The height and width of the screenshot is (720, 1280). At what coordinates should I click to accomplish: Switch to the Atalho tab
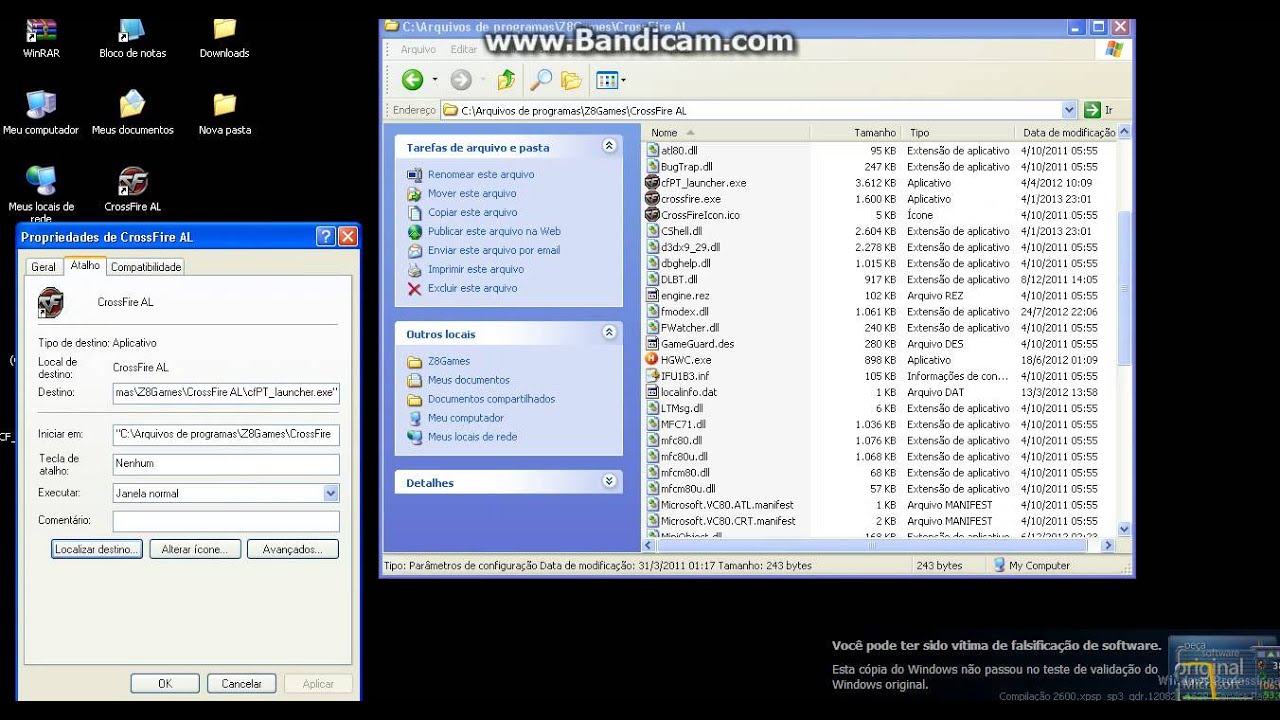pos(85,266)
